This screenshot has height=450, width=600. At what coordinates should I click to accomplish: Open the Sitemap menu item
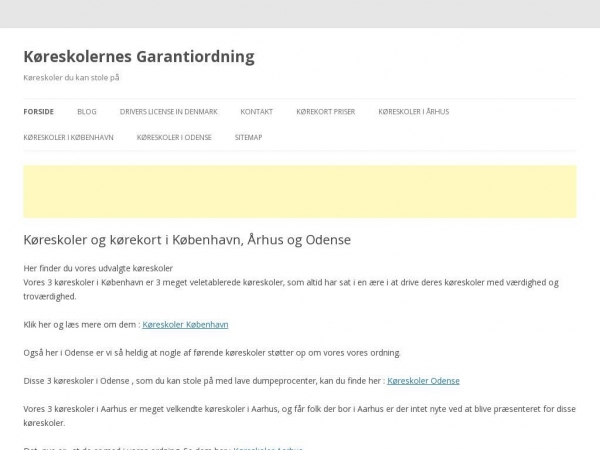tap(248, 137)
